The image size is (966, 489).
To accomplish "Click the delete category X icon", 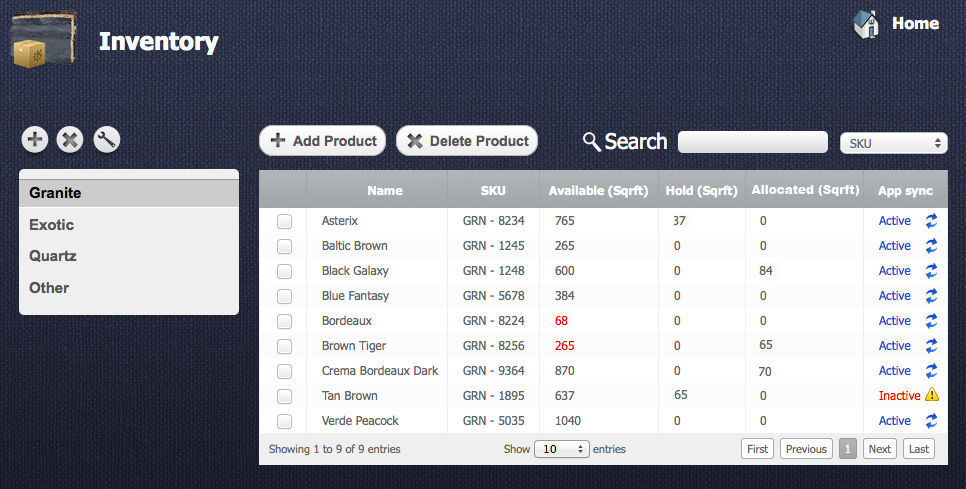I will pyautogui.click(x=70, y=140).
